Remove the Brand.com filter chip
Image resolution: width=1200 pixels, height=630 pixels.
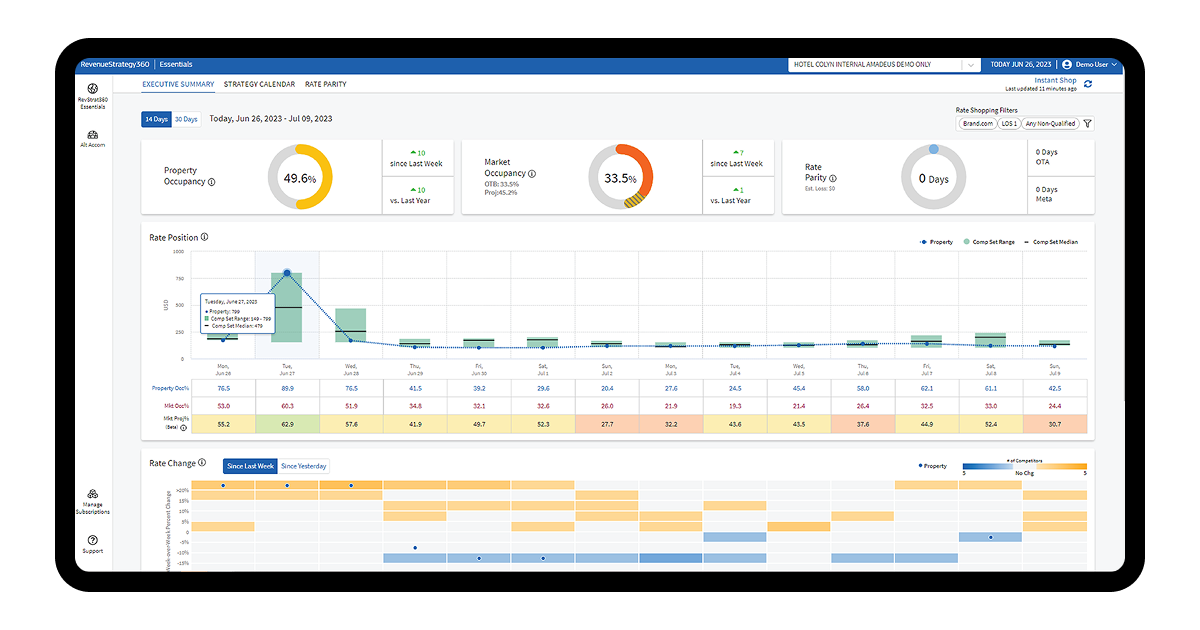[980, 123]
